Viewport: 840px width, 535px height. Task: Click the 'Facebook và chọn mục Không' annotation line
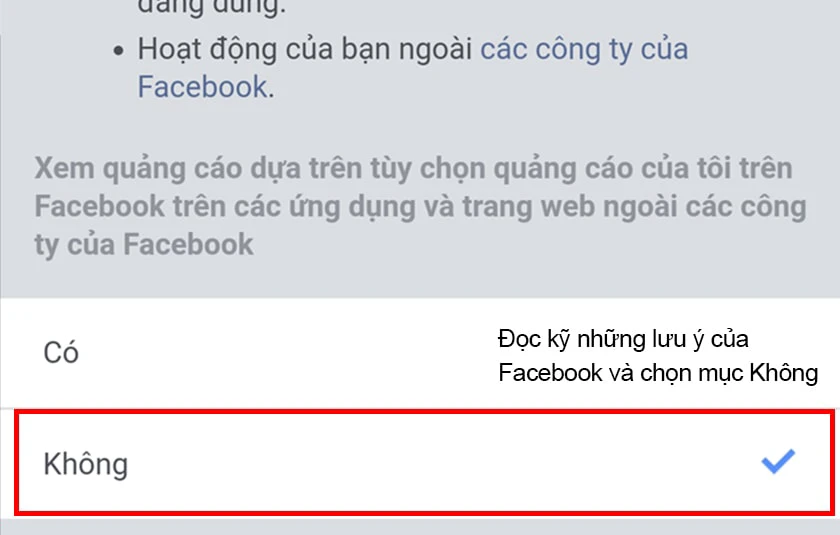click(658, 373)
